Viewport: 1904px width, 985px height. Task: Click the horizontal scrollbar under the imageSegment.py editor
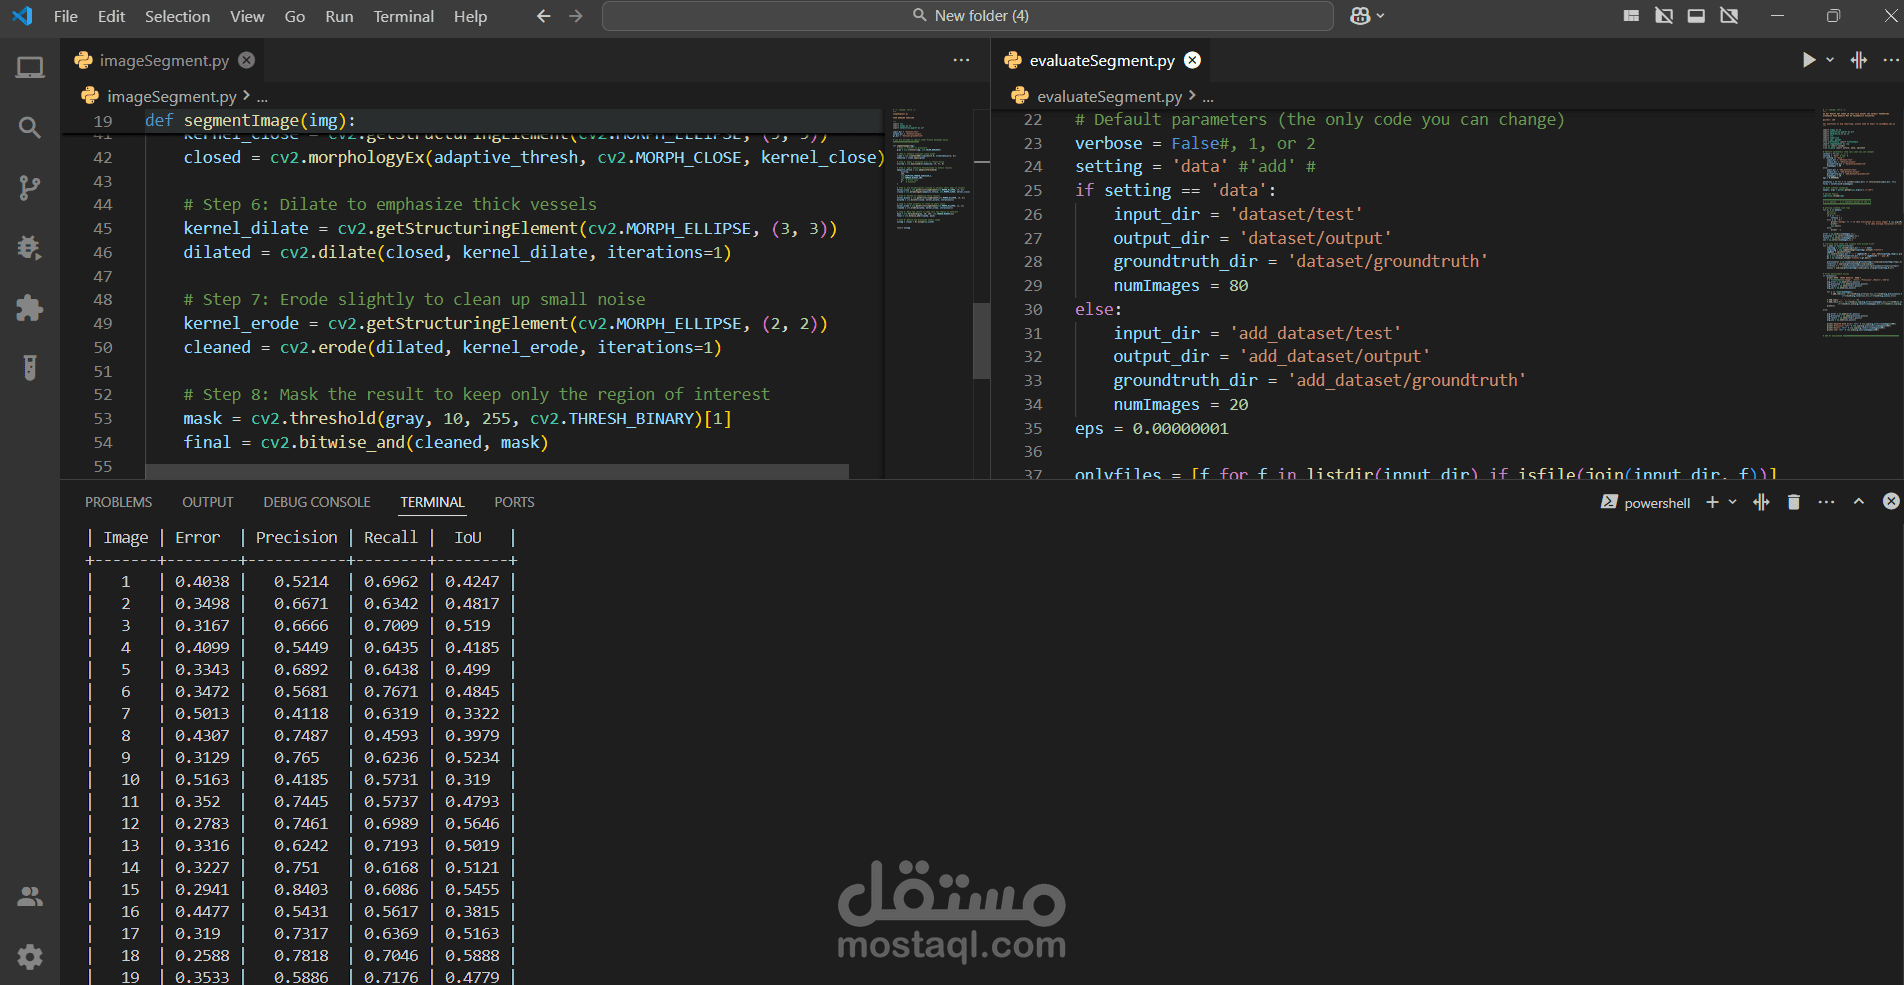(497, 471)
